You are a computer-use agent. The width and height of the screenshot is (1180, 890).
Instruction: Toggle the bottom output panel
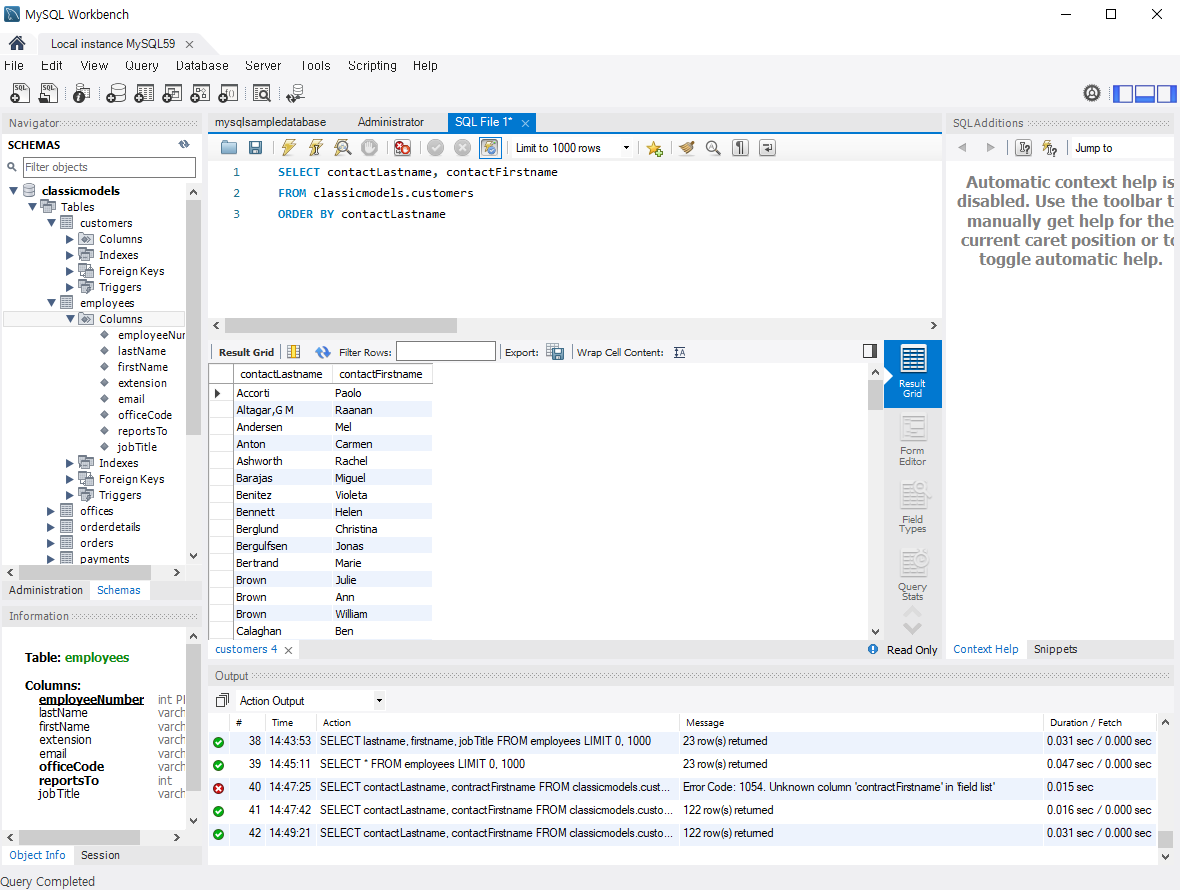pyautogui.click(x=1145, y=93)
